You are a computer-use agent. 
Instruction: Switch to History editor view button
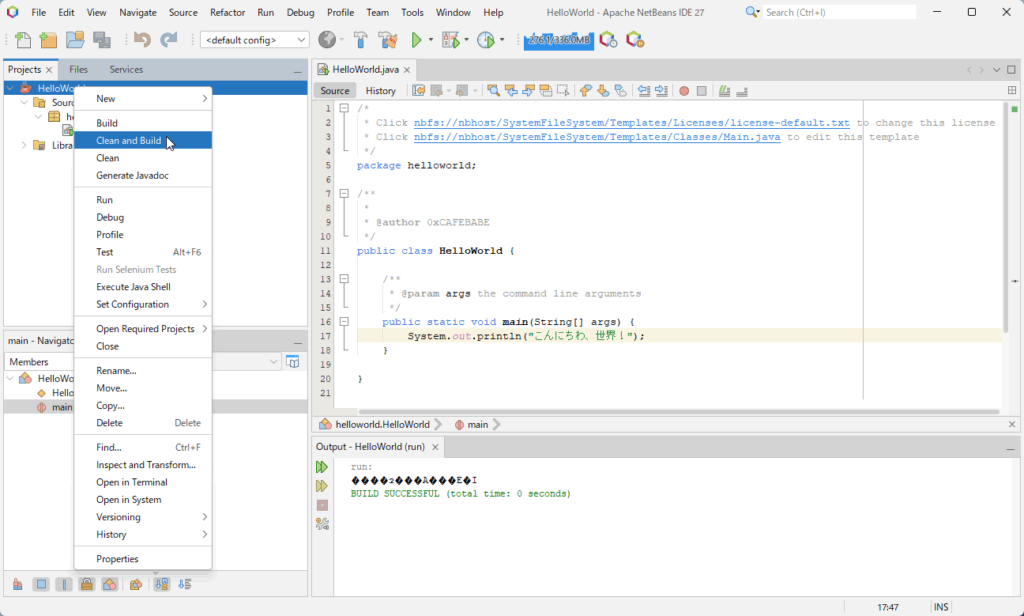[380, 90]
